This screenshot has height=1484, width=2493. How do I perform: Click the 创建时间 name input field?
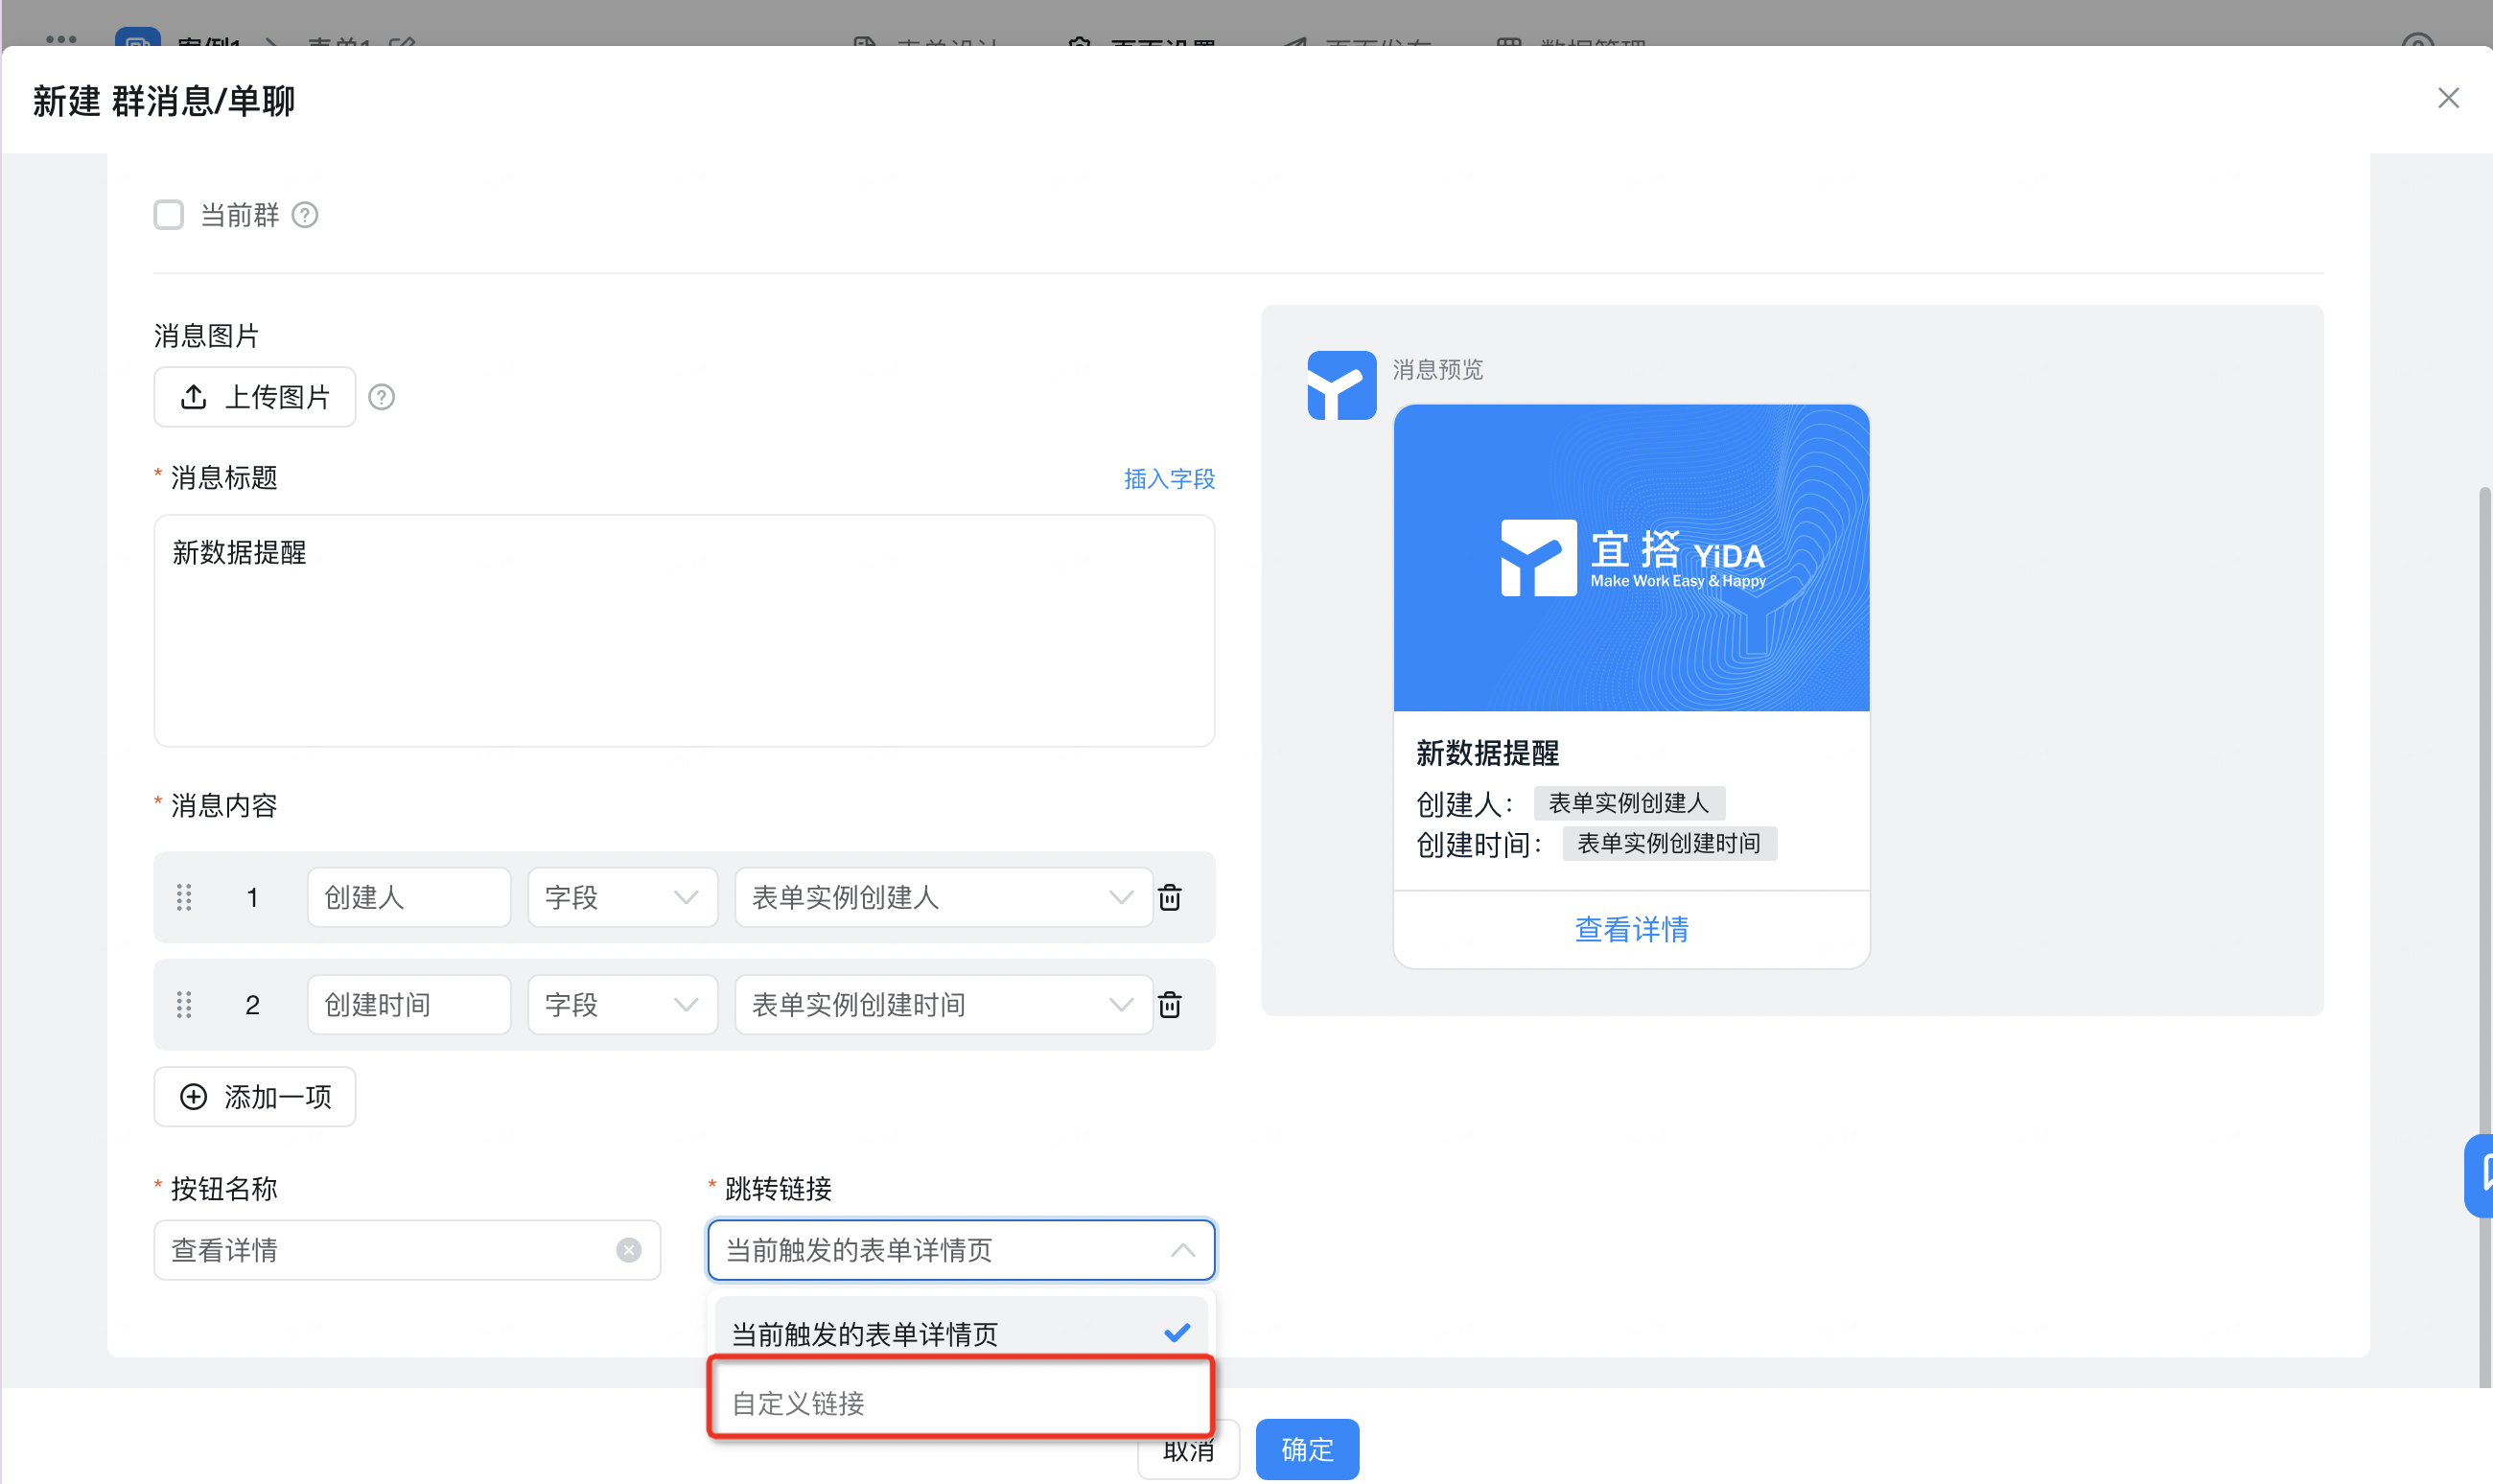(409, 1005)
